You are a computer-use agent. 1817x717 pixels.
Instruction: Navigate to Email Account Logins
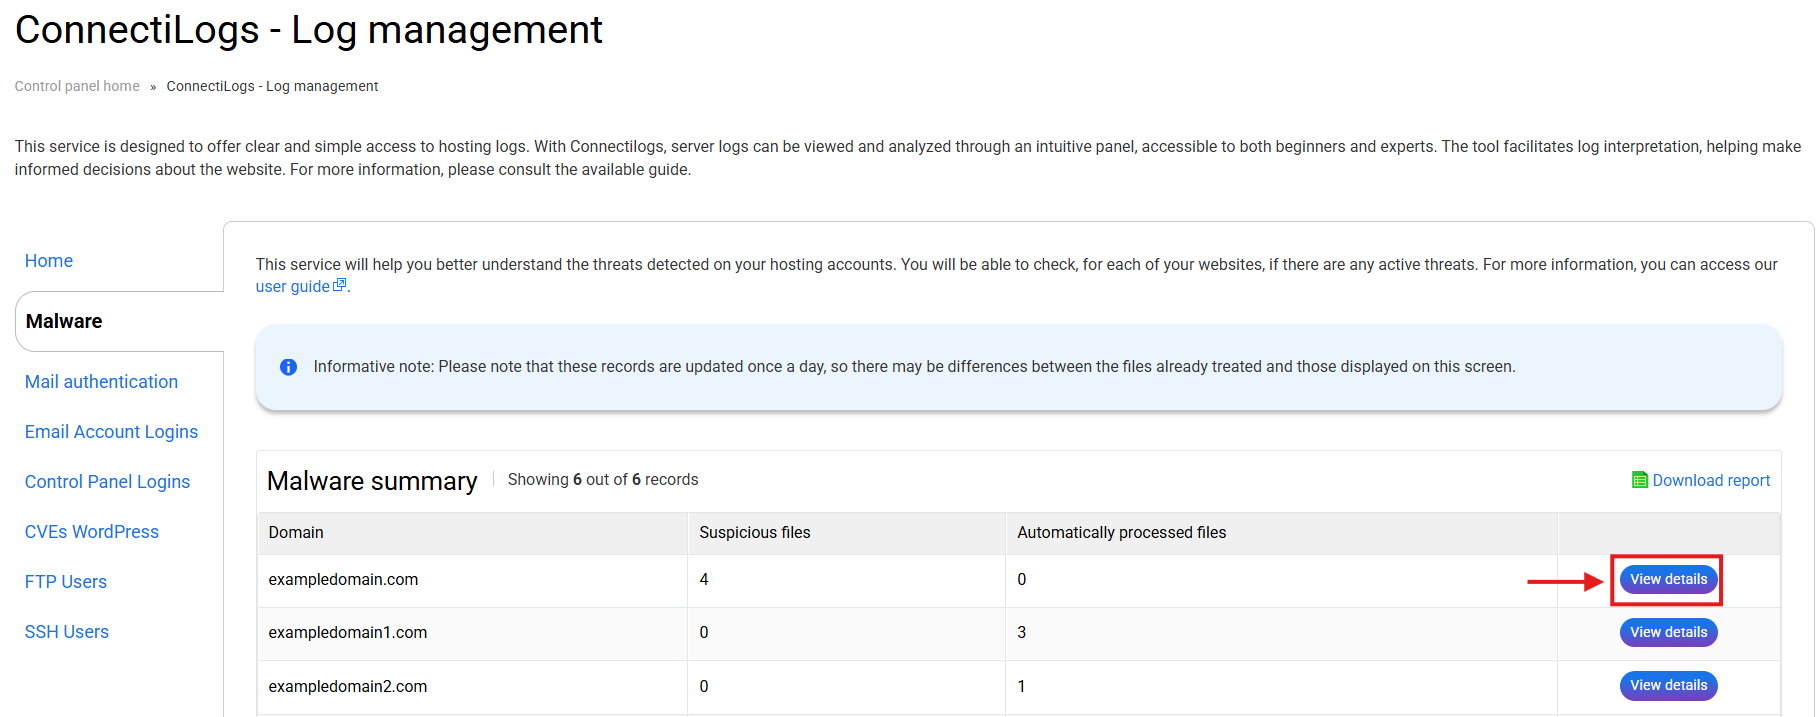click(111, 432)
